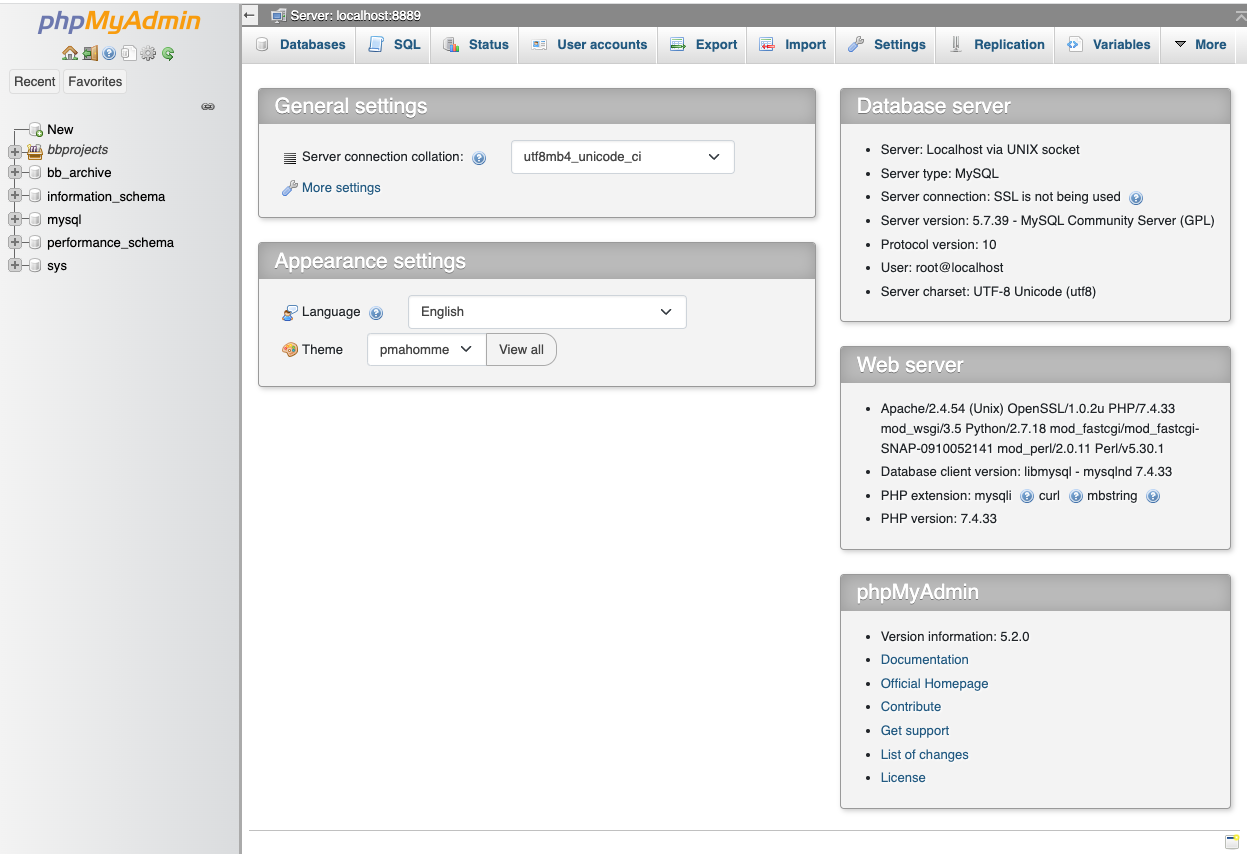Screen dimensions: 1247x854
Task: Click the Log out door icon
Action: point(90,54)
